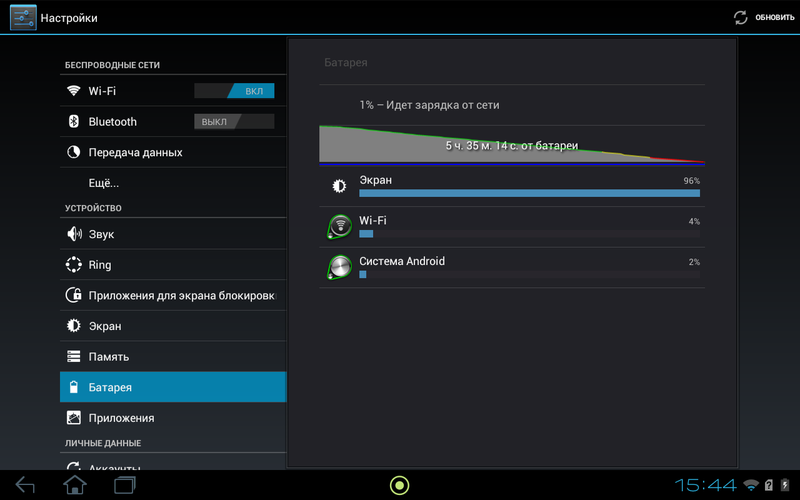Viewport: 800px width, 500px height.
Task: Tap the battery discharge history graph
Action: coord(512,145)
